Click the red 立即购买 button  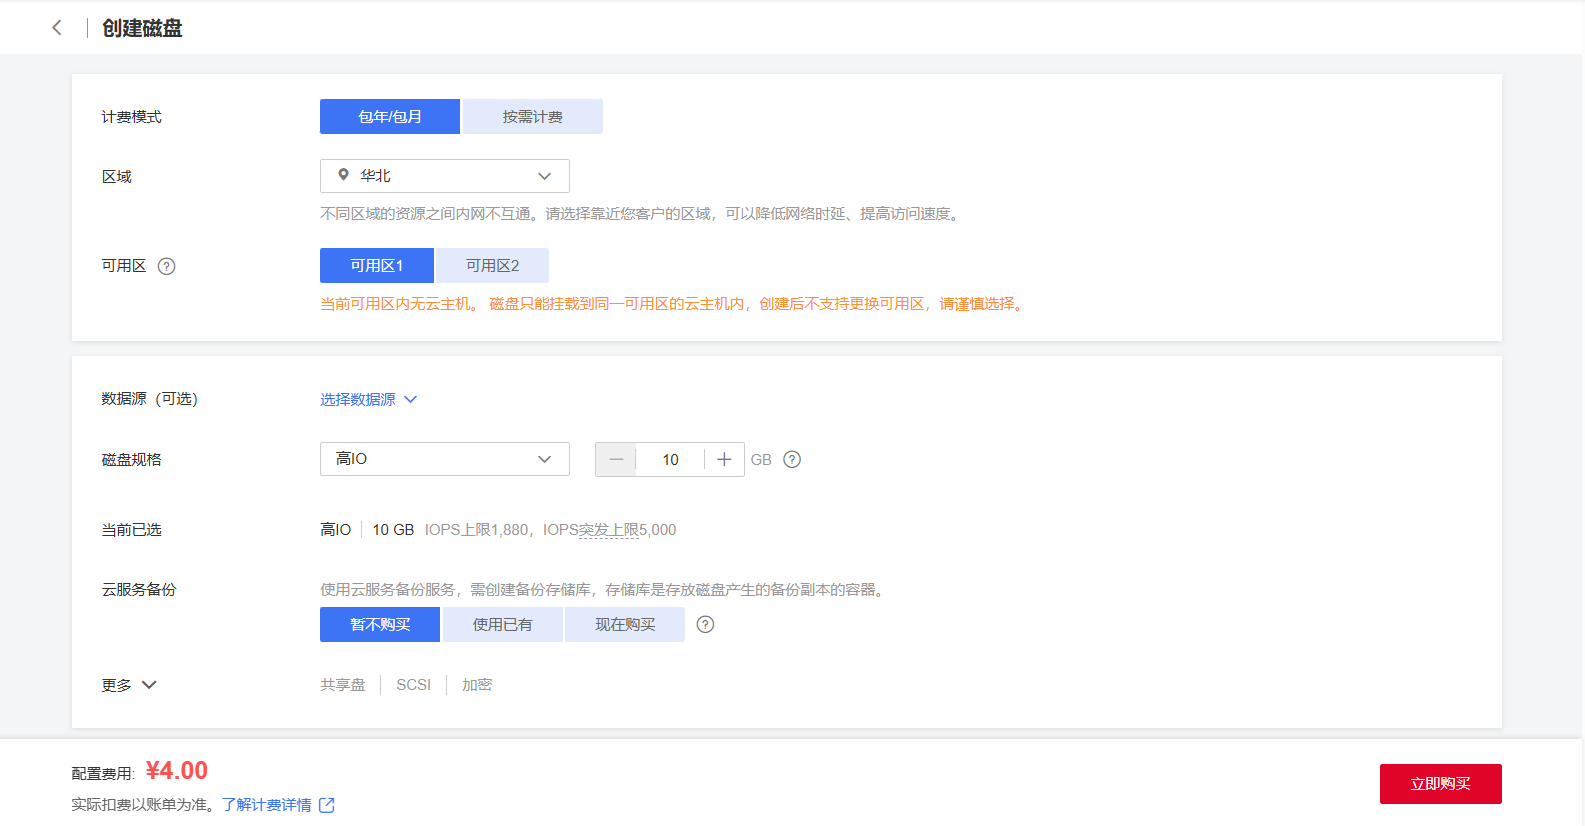(x=1440, y=784)
